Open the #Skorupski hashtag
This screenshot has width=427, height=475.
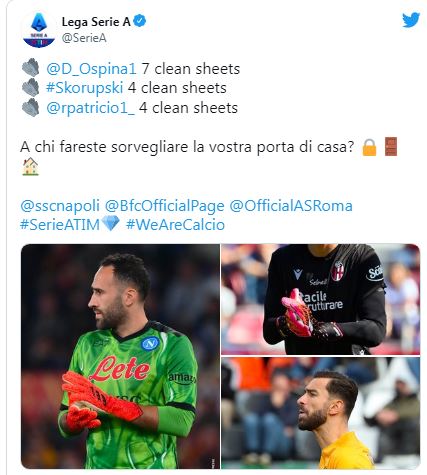pyautogui.click(x=85, y=88)
